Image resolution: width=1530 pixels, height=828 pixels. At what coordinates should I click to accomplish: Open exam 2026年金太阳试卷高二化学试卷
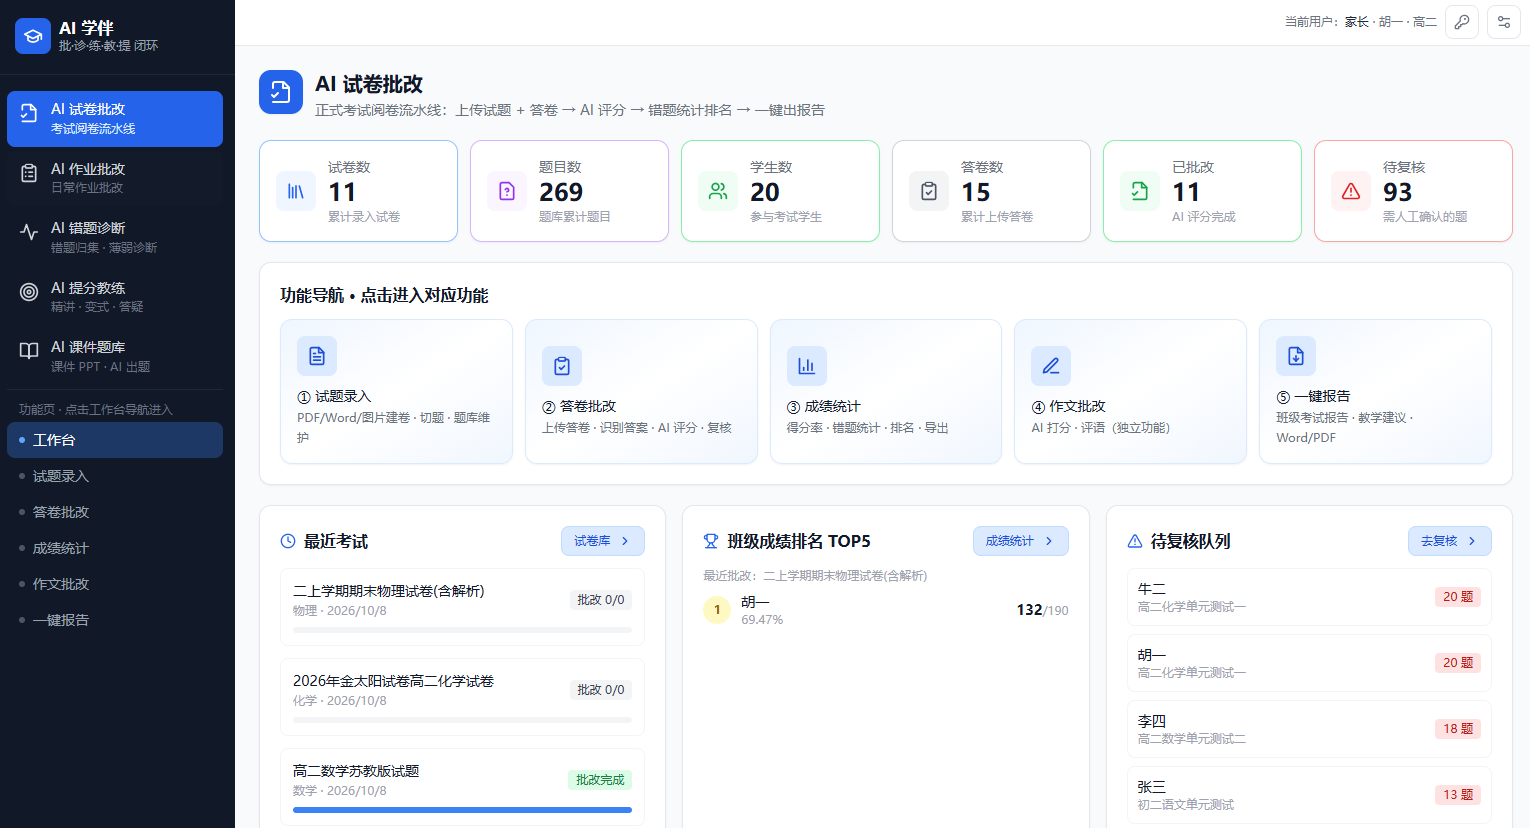coord(462,697)
